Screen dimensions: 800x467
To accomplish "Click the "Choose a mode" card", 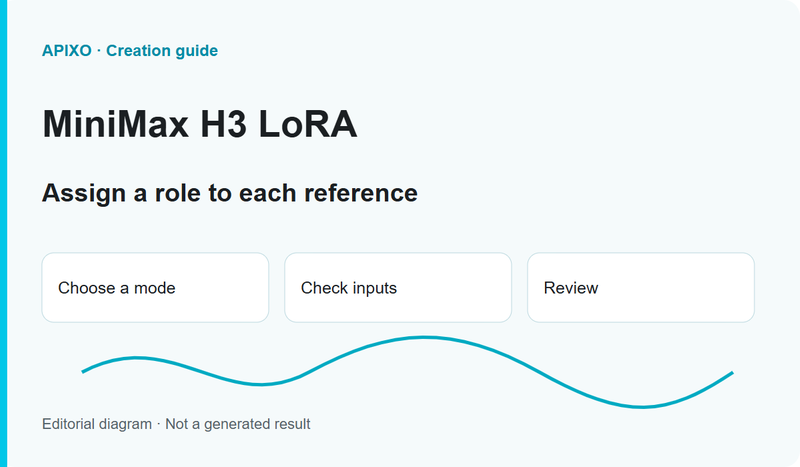I will (155, 287).
